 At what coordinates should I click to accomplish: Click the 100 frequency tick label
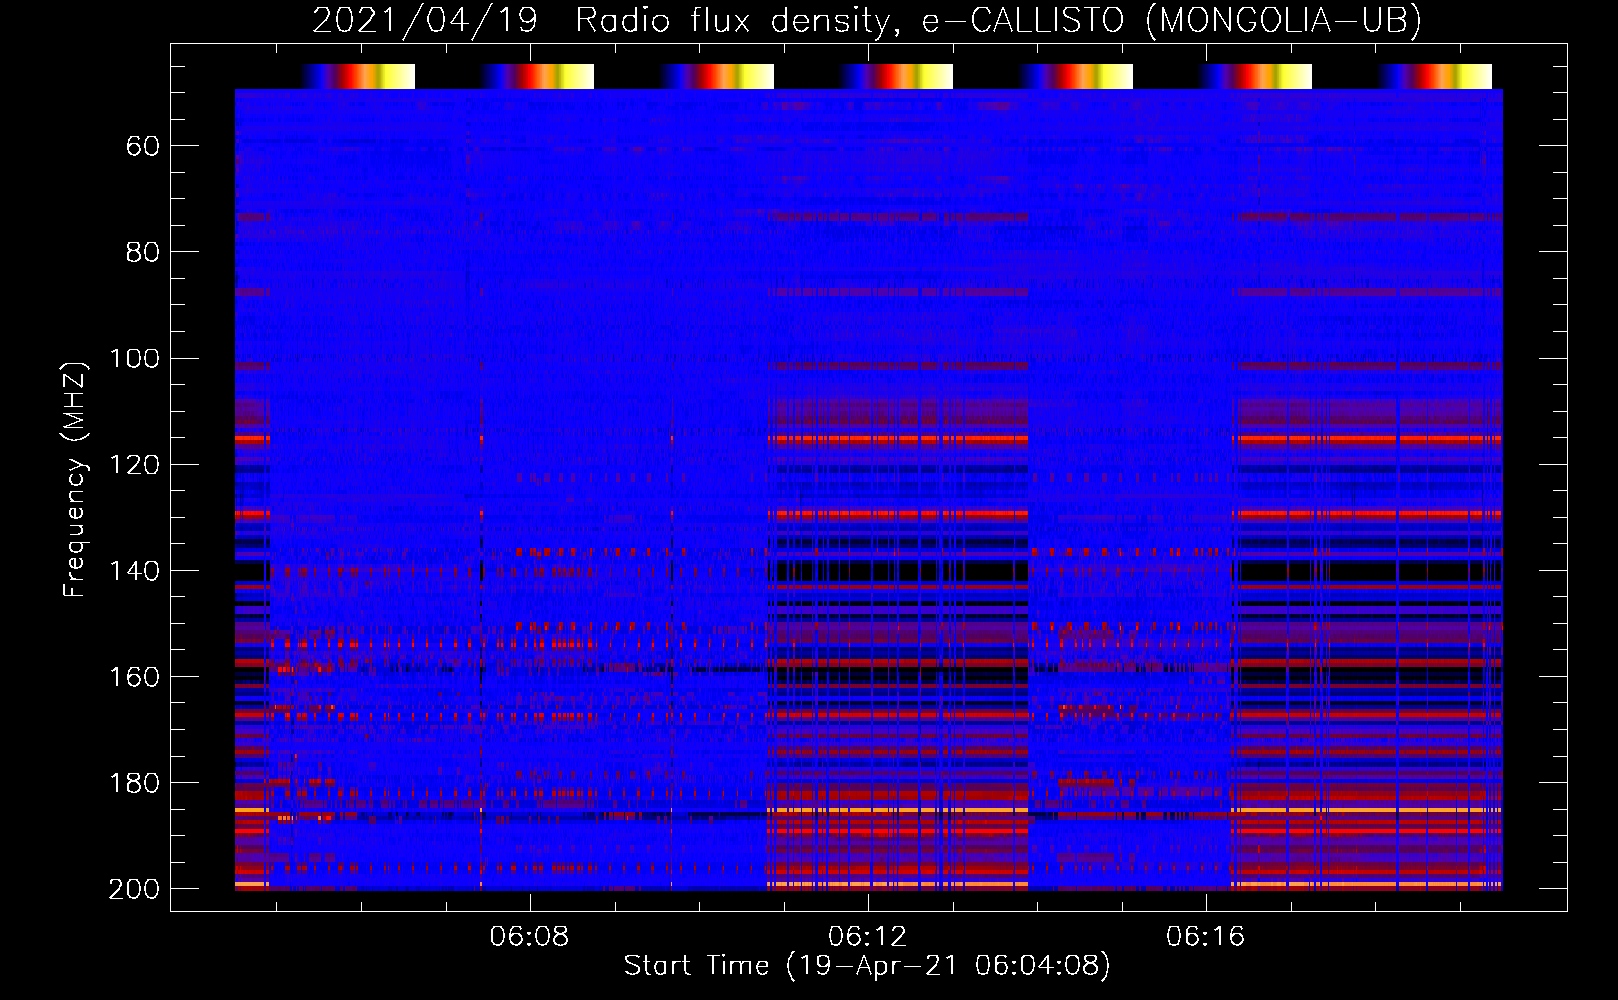134,358
